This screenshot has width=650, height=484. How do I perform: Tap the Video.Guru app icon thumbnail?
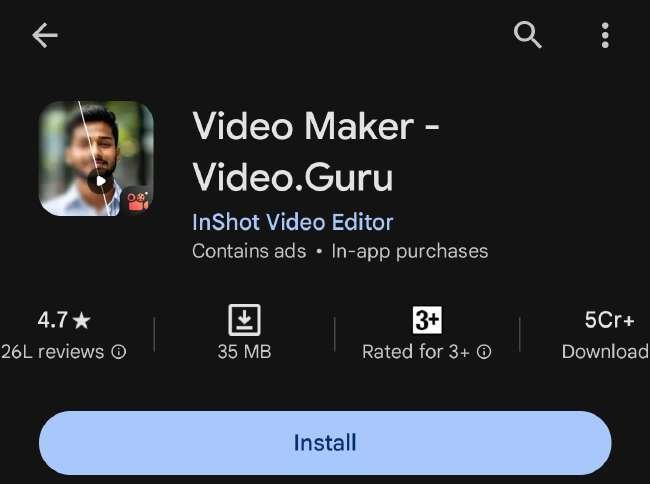pyautogui.click(x=96, y=158)
